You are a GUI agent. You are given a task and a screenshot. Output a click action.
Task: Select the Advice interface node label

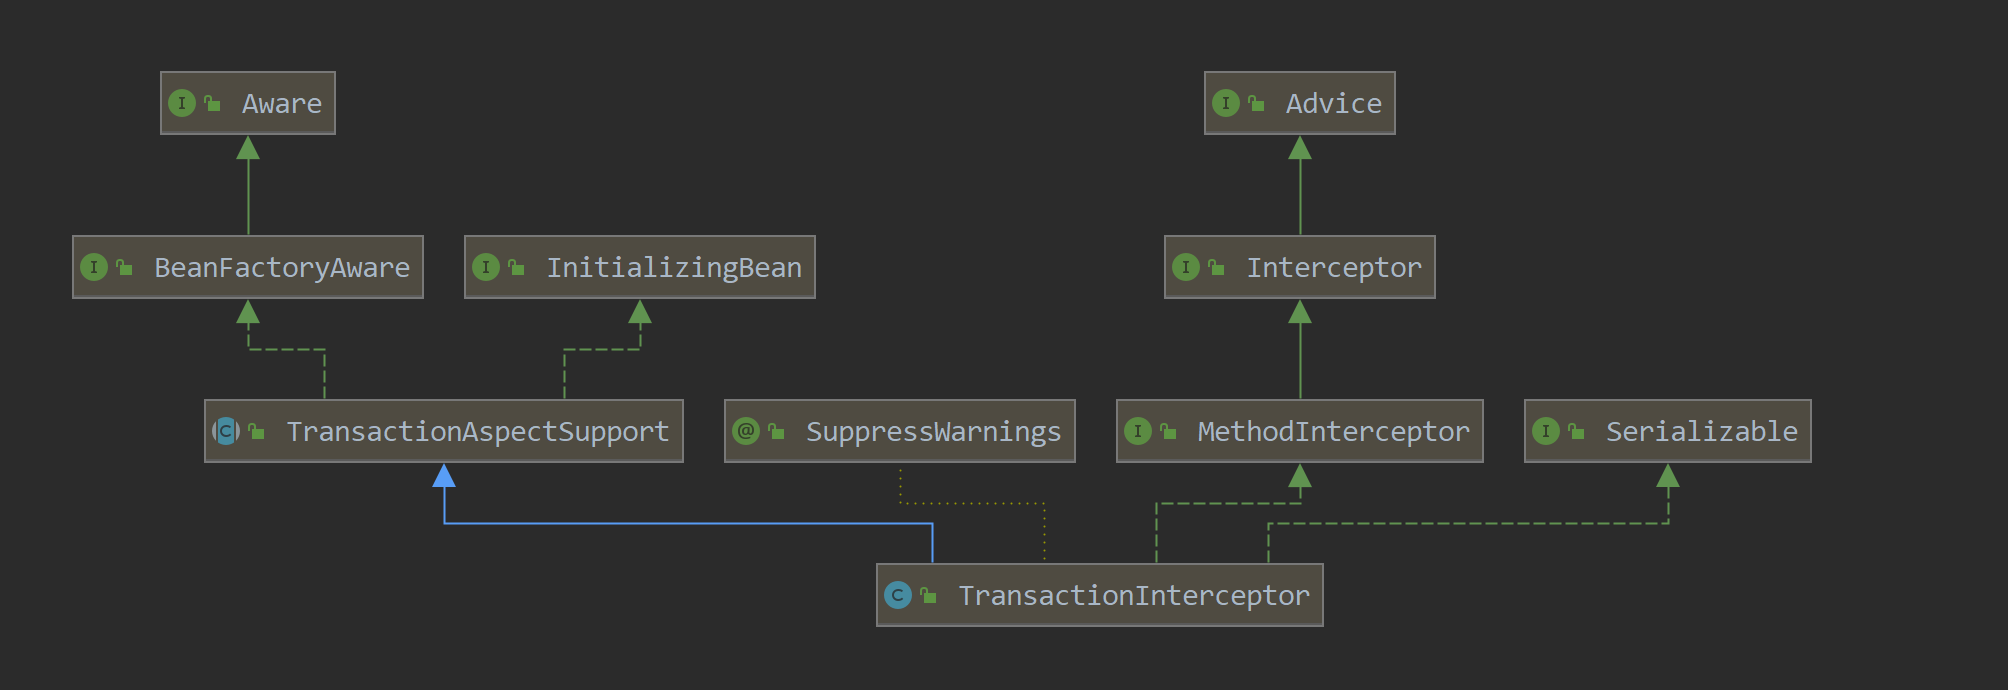(1333, 104)
